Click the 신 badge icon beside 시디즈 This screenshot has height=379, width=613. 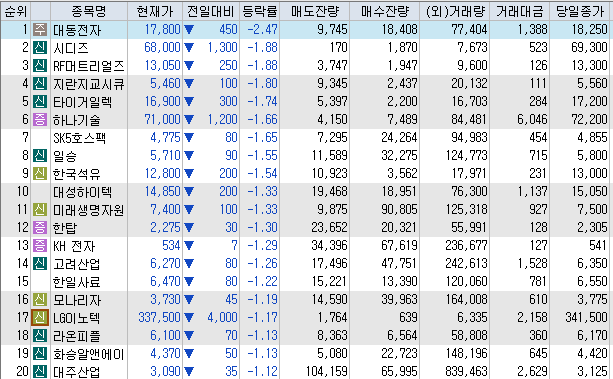39,48
